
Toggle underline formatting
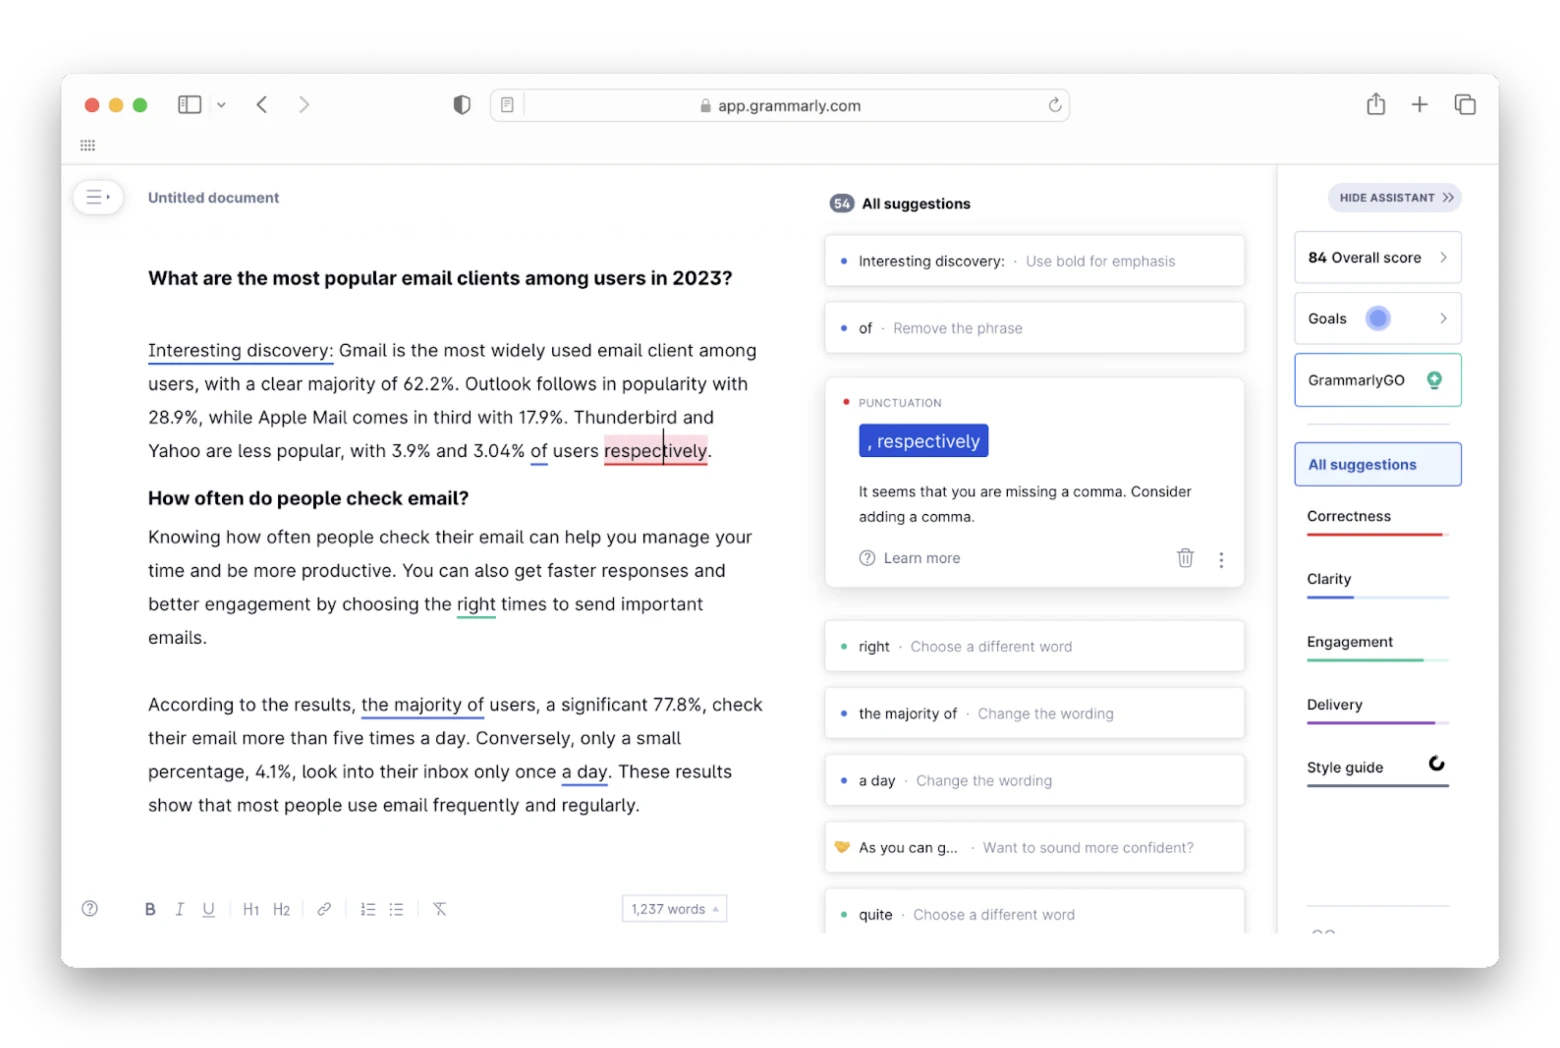208,909
